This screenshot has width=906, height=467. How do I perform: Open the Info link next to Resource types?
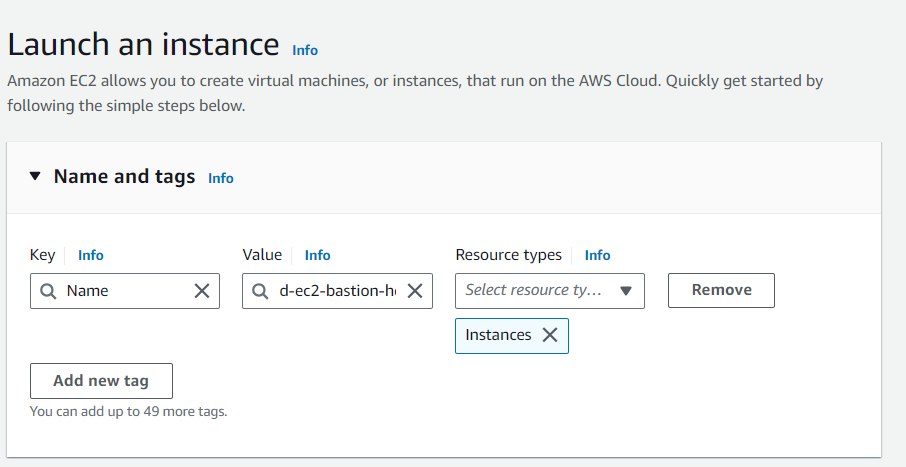597,255
